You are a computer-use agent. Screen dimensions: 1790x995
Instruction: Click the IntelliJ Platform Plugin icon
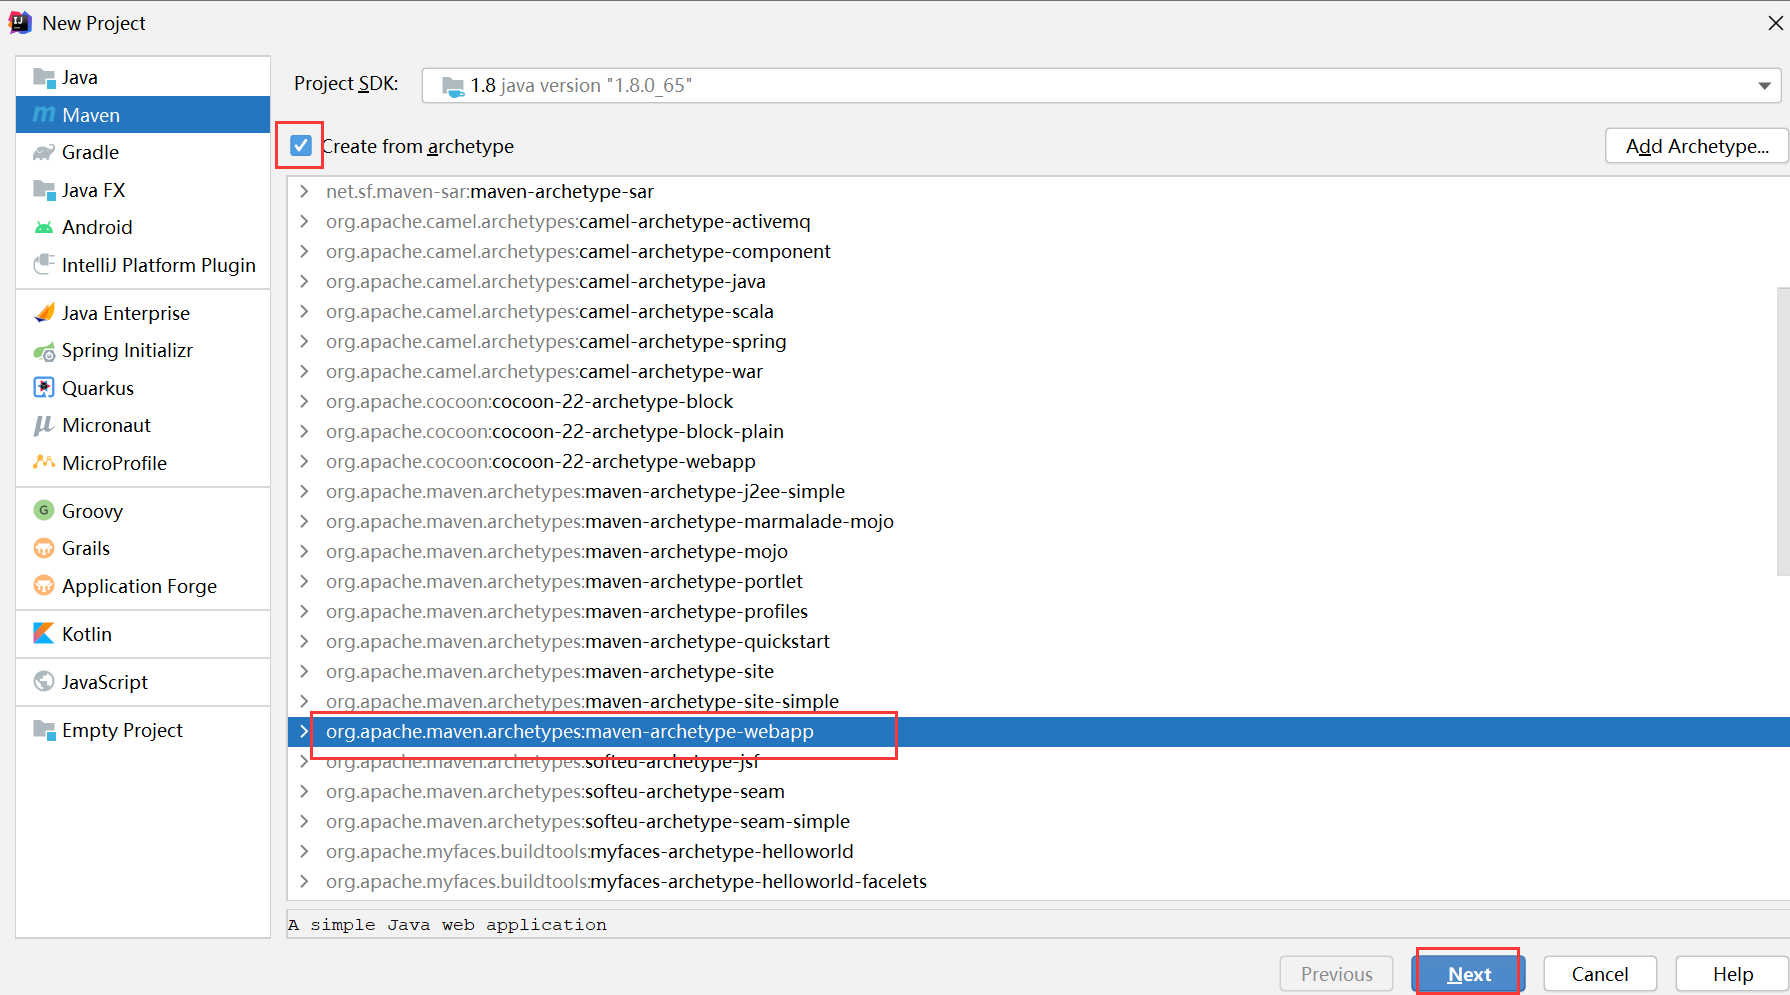pos(44,264)
